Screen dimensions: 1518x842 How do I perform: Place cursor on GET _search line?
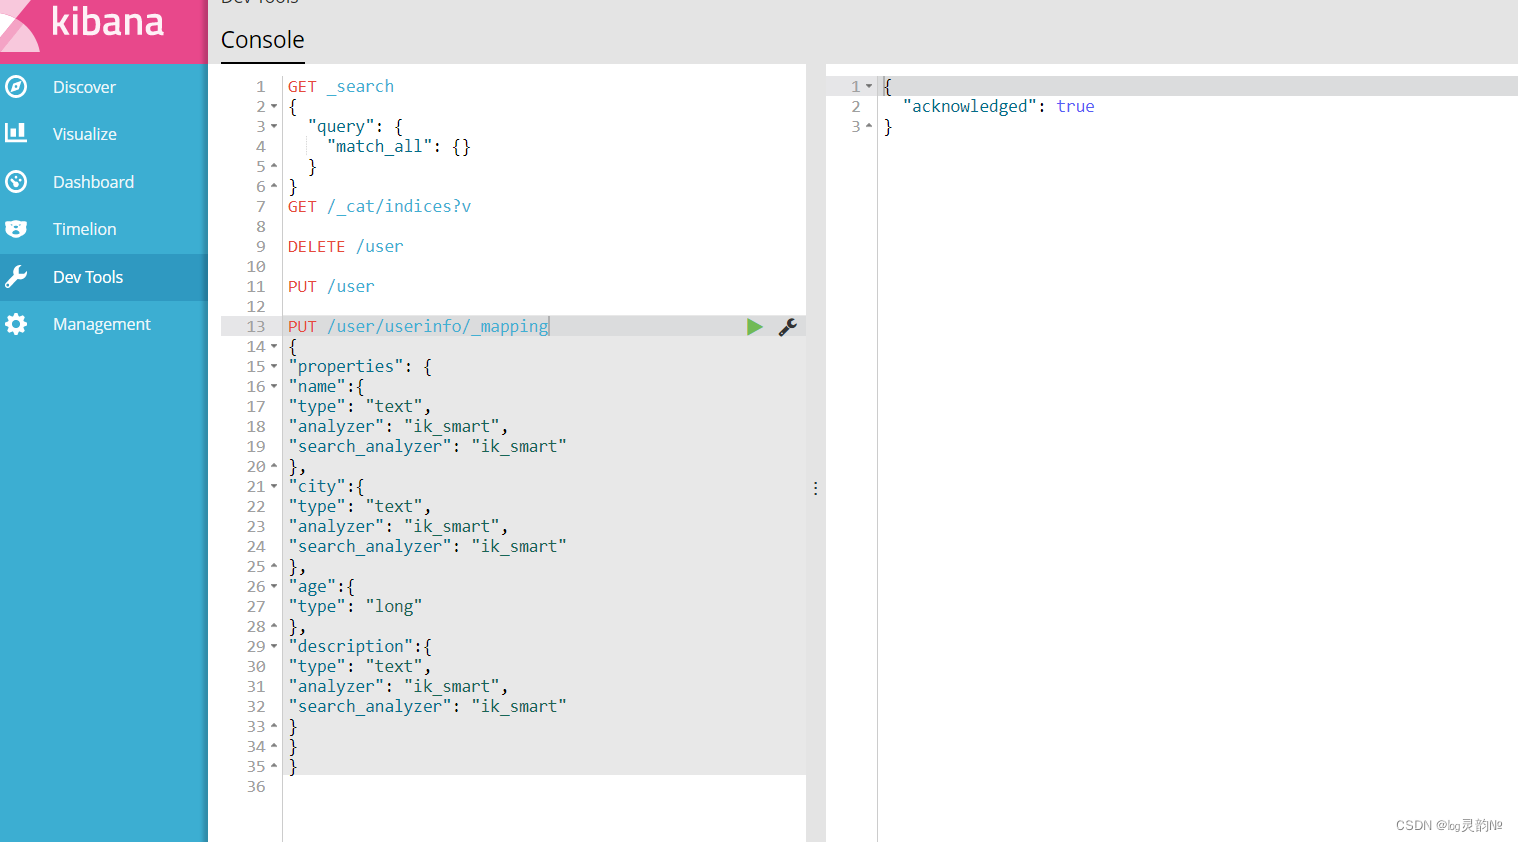[341, 87]
